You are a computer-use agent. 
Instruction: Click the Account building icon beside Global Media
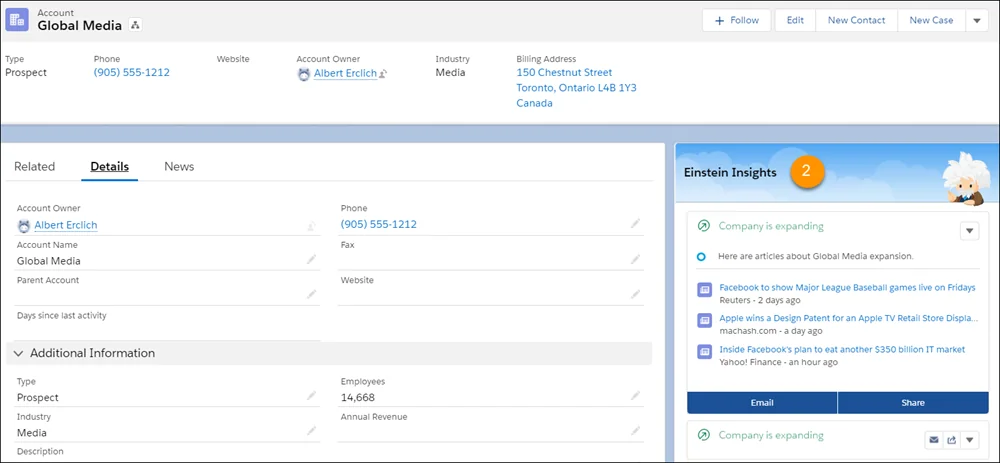[17, 20]
